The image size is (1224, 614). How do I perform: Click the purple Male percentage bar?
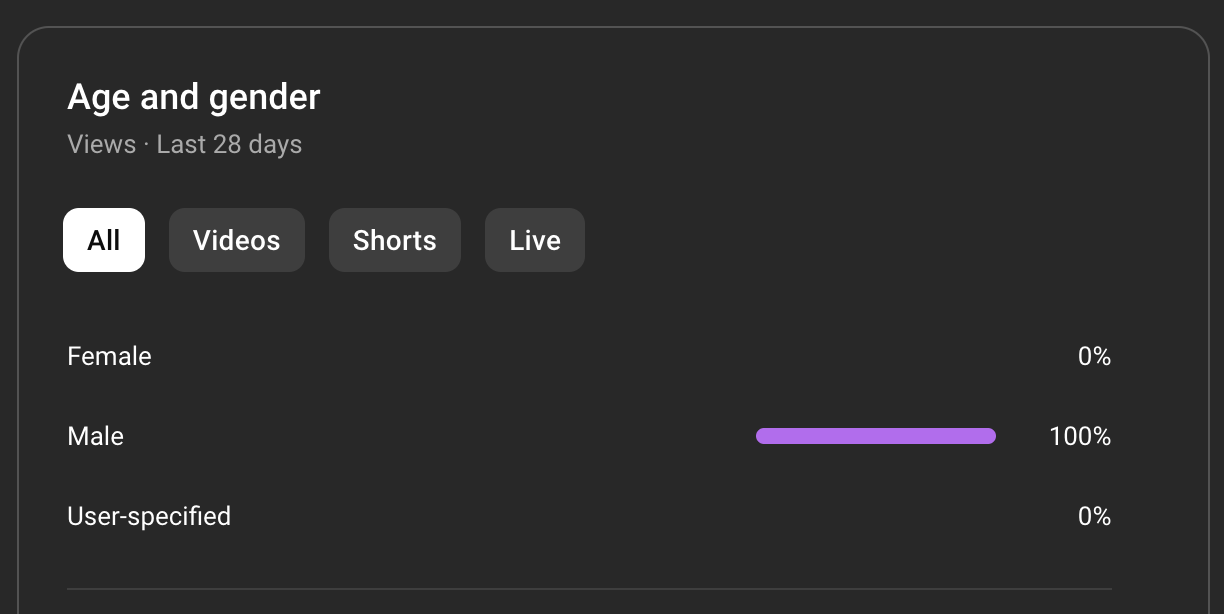tap(875, 436)
